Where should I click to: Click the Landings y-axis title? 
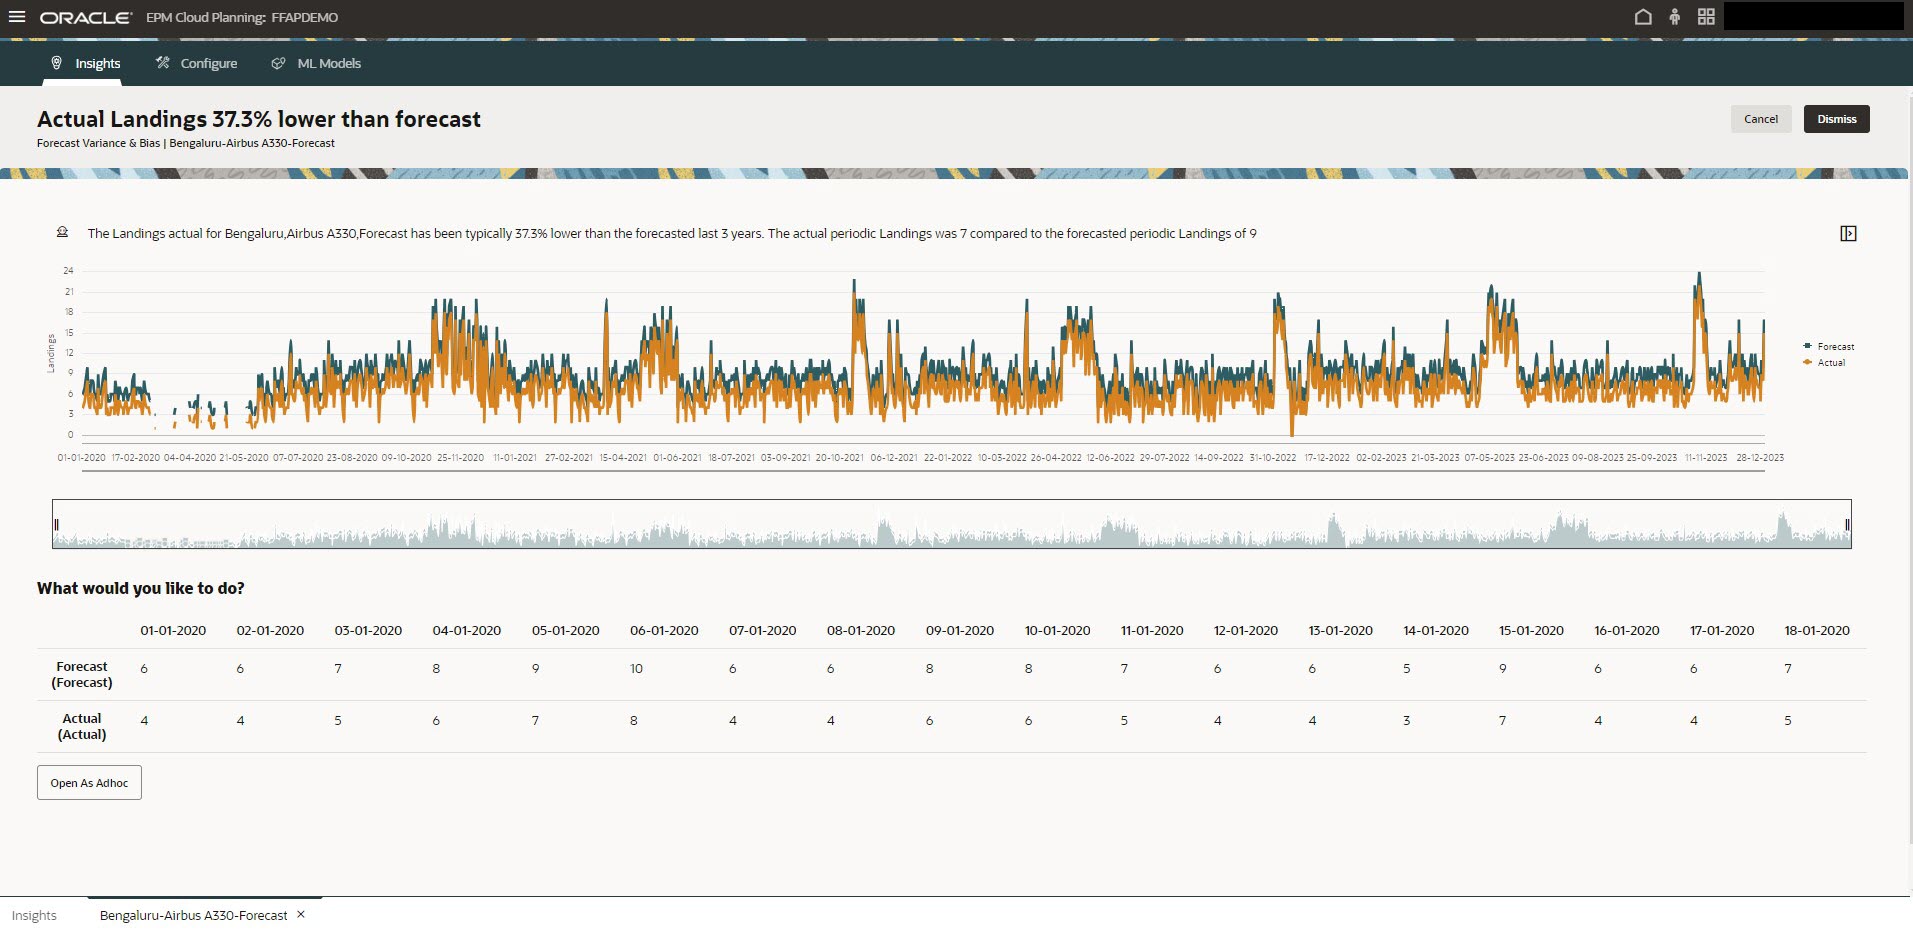tap(51, 353)
